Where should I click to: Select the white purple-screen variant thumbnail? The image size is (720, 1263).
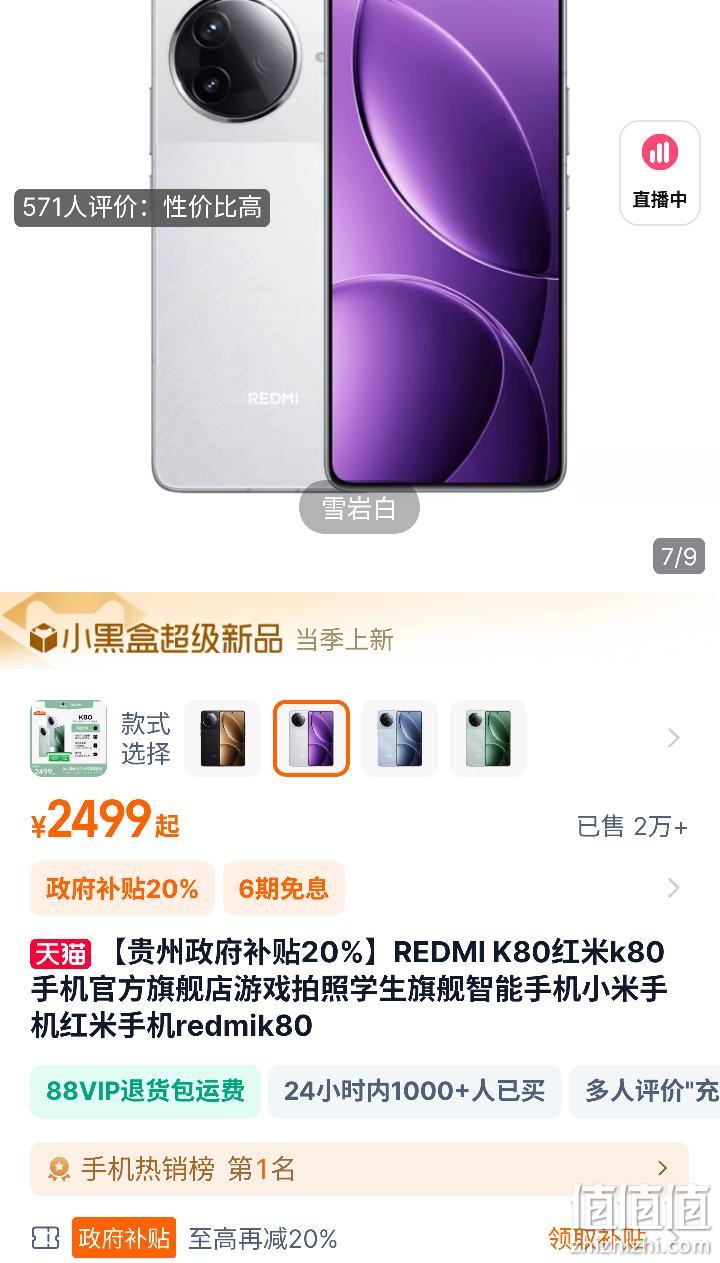click(x=311, y=738)
